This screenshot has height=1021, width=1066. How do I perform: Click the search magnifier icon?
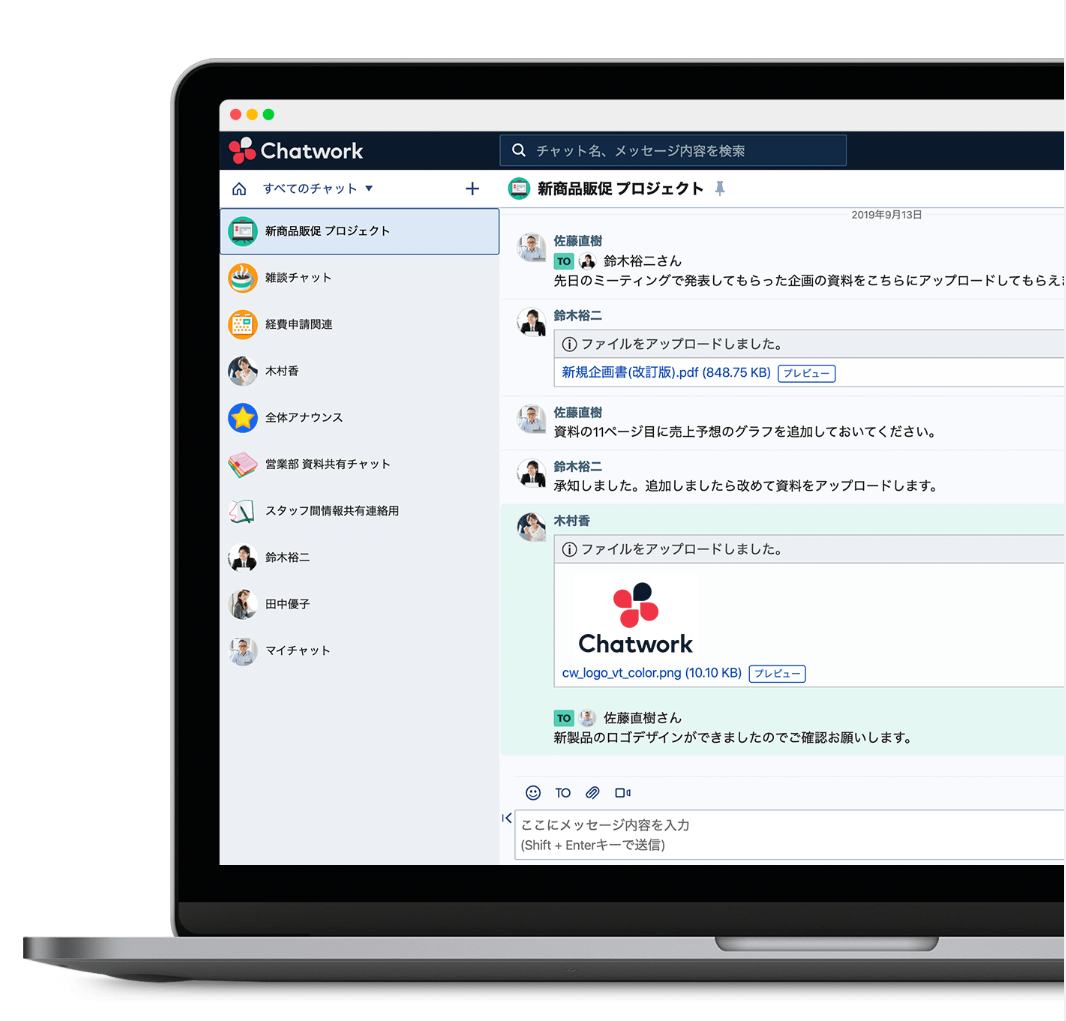click(x=518, y=150)
